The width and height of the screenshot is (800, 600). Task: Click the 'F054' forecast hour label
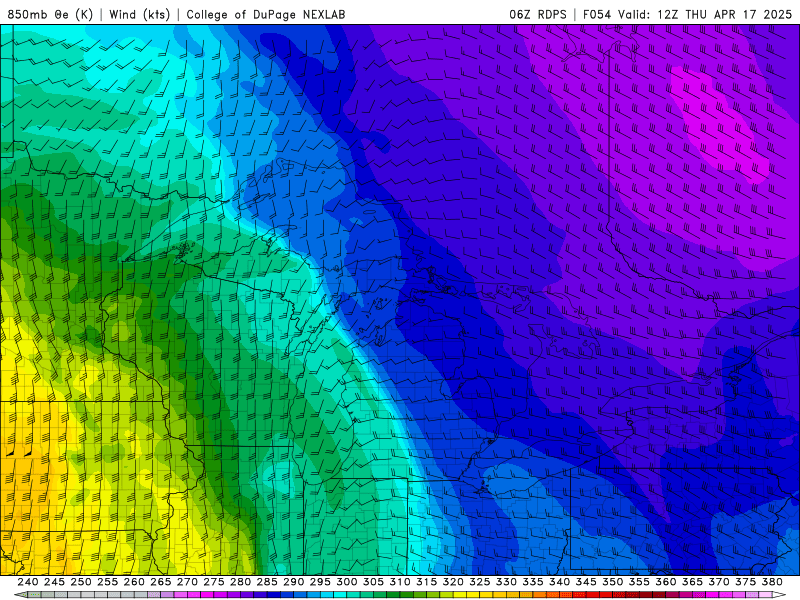pyautogui.click(x=597, y=14)
